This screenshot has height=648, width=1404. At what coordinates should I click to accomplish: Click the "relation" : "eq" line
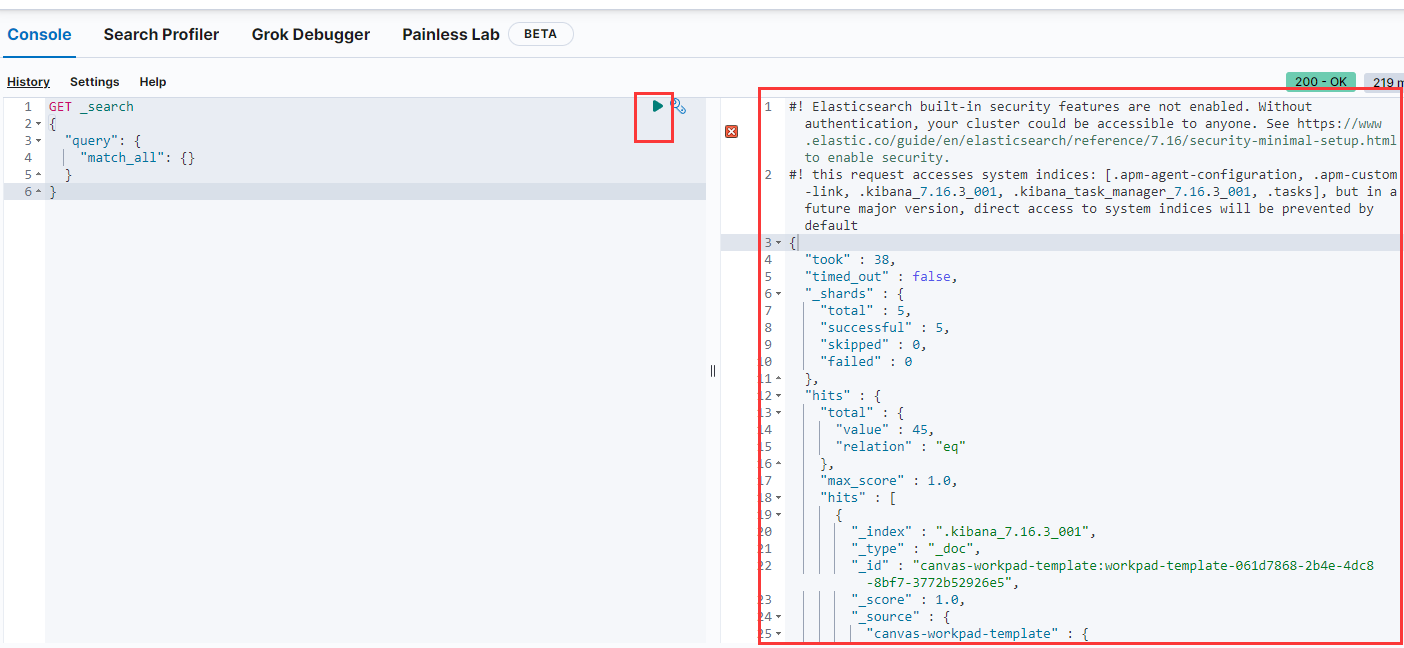click(901, 446)
